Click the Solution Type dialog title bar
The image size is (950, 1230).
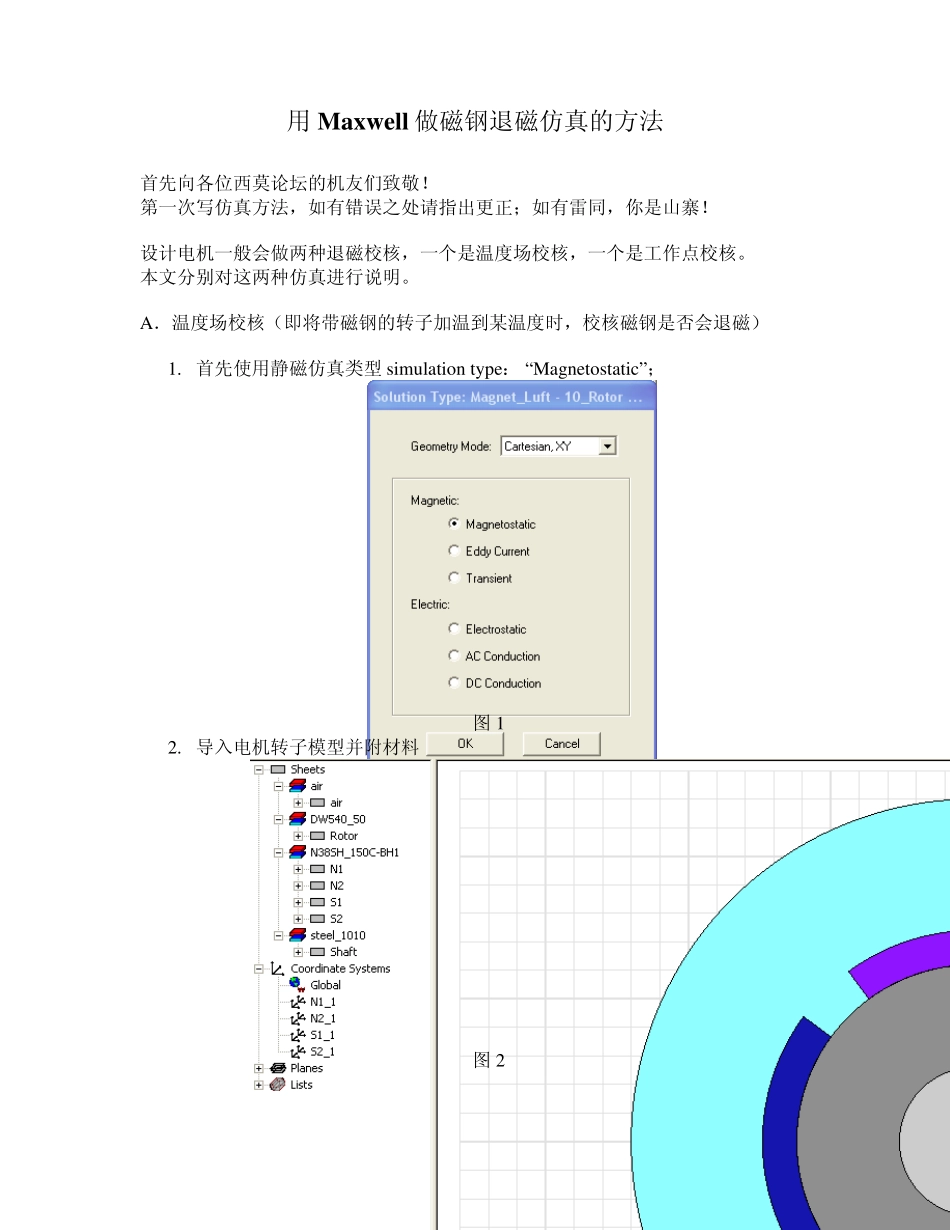[x=512, y=396]
